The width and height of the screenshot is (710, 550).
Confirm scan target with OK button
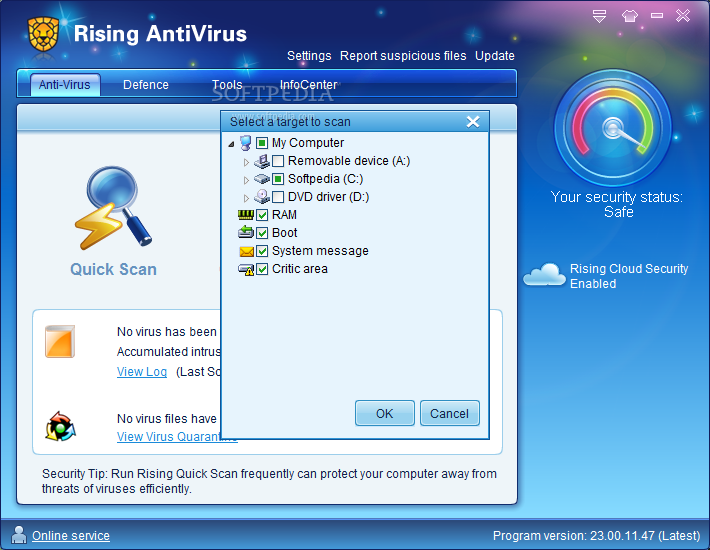(384, 413)
